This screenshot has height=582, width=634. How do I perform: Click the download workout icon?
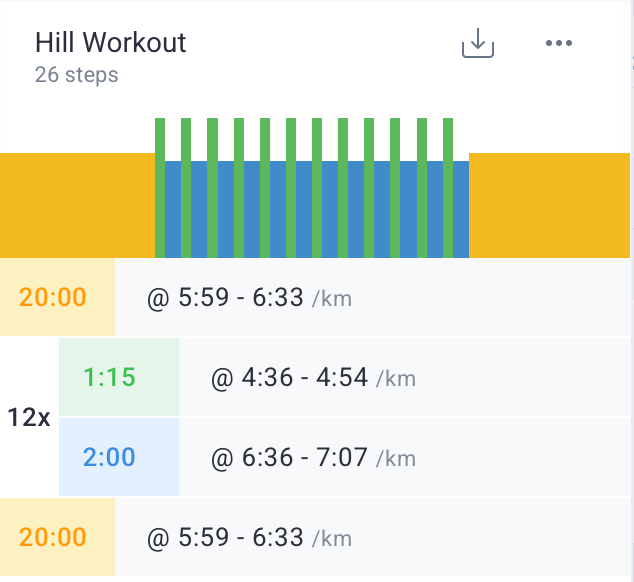pos(478,44)
